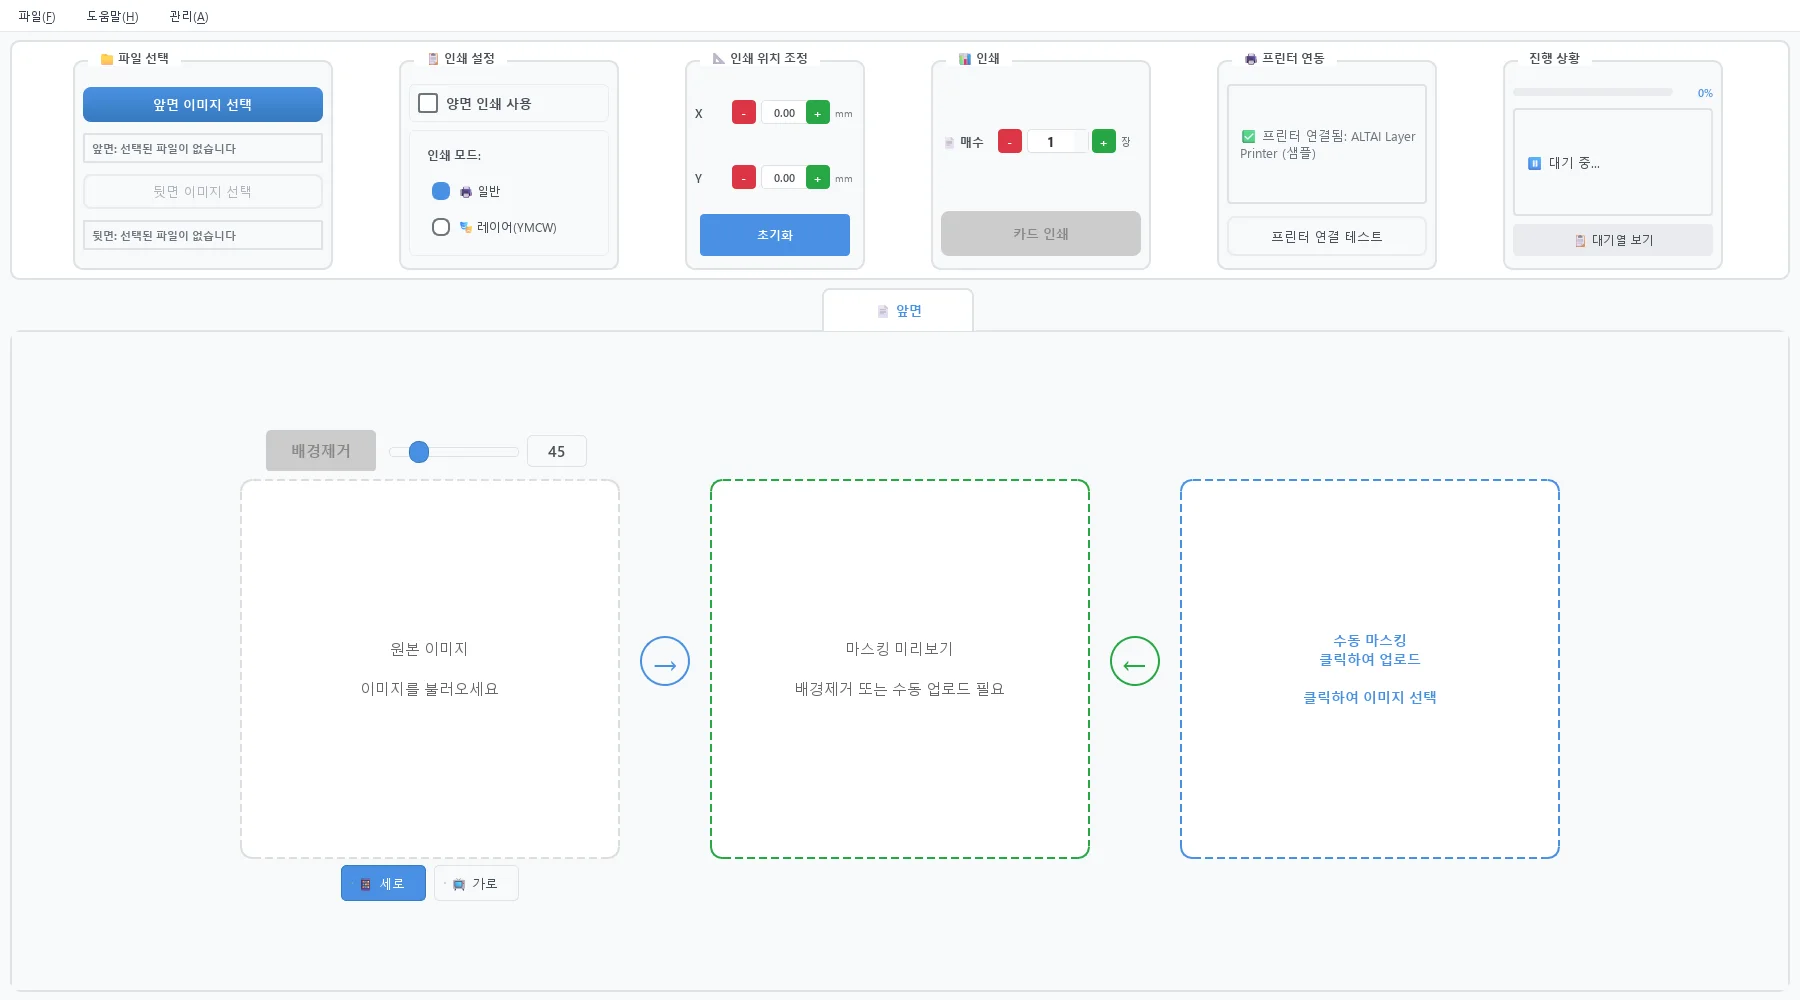This screenshot has height=1000, width=1800.
Task: Click the 0% progress bar
Action: [x=1593, y=92]
